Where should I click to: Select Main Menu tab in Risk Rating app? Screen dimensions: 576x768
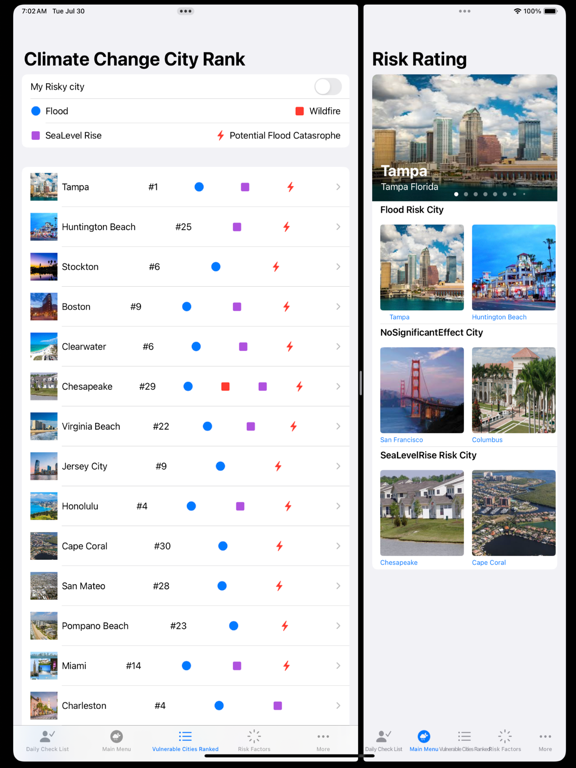(x=424, y=741)
